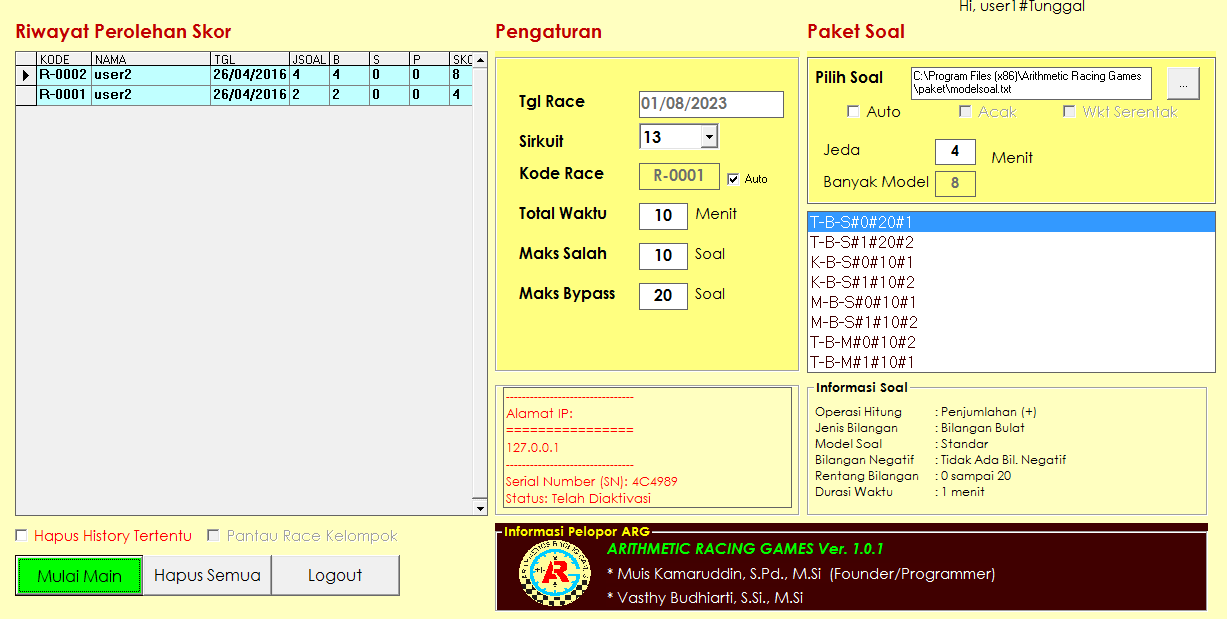Open the Sirkuit dropdown list
Screen dimensions: 1227x619
(x=709, y=137)
